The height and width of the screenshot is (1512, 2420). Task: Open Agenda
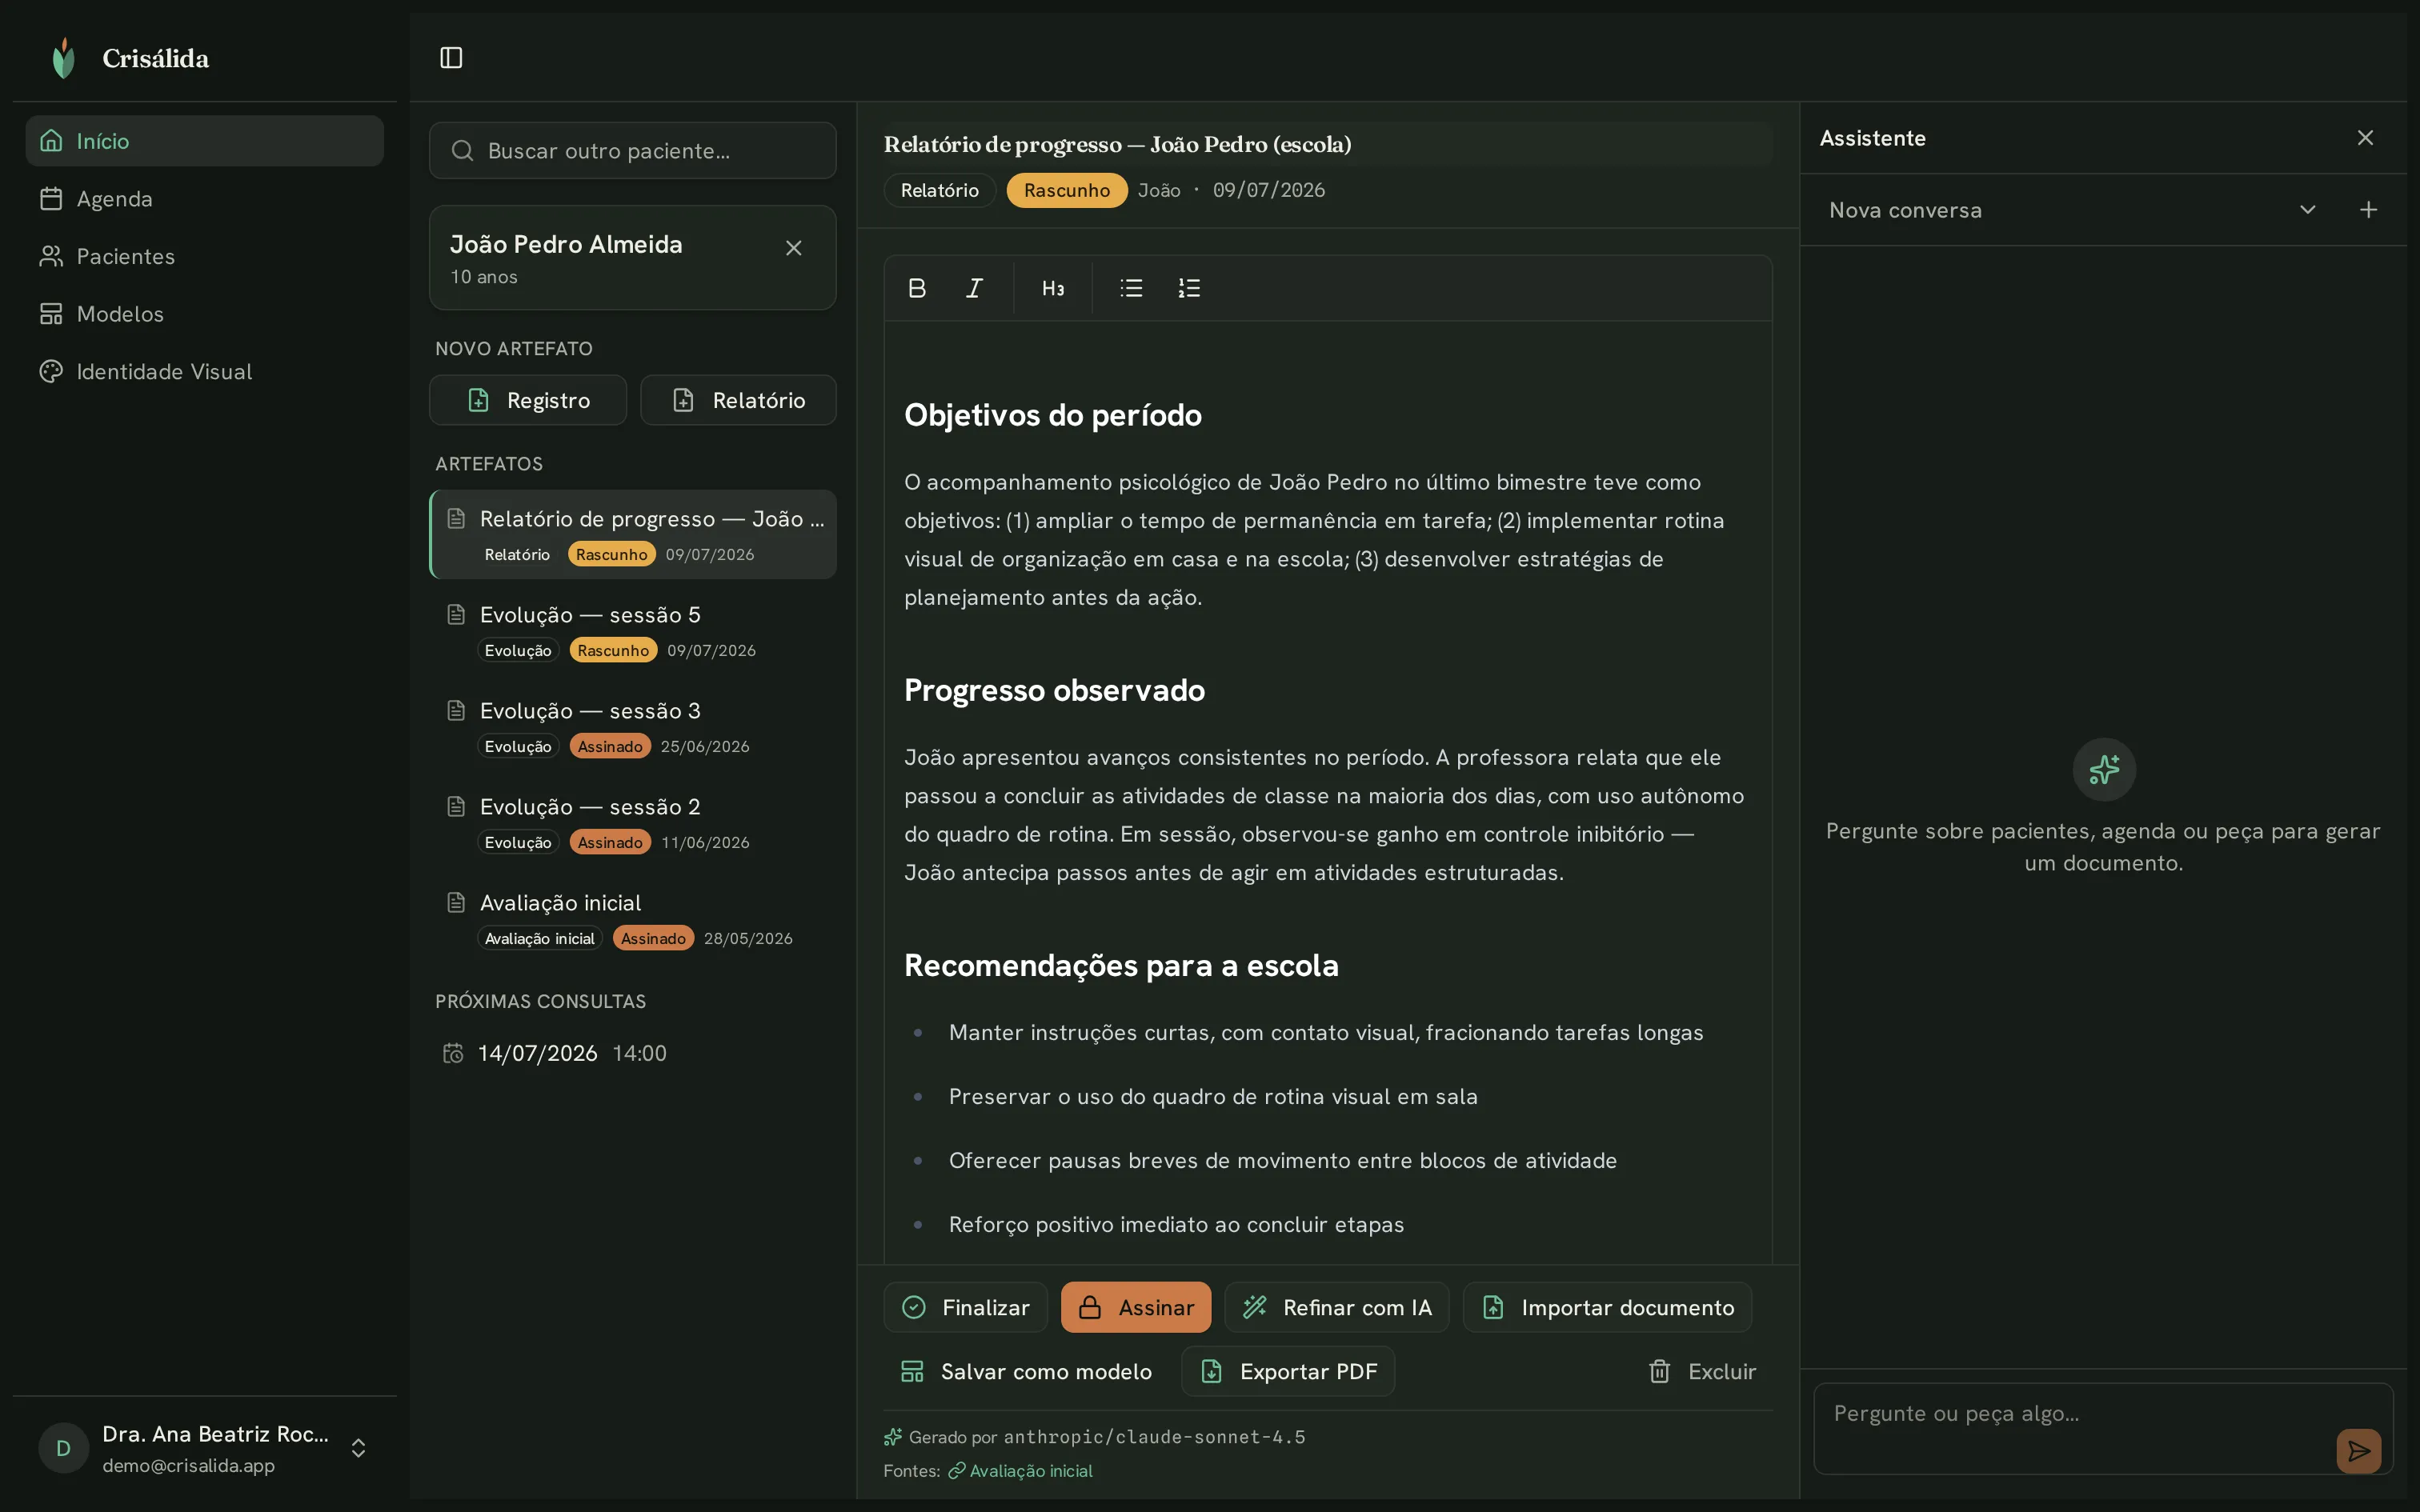(204, 199)
